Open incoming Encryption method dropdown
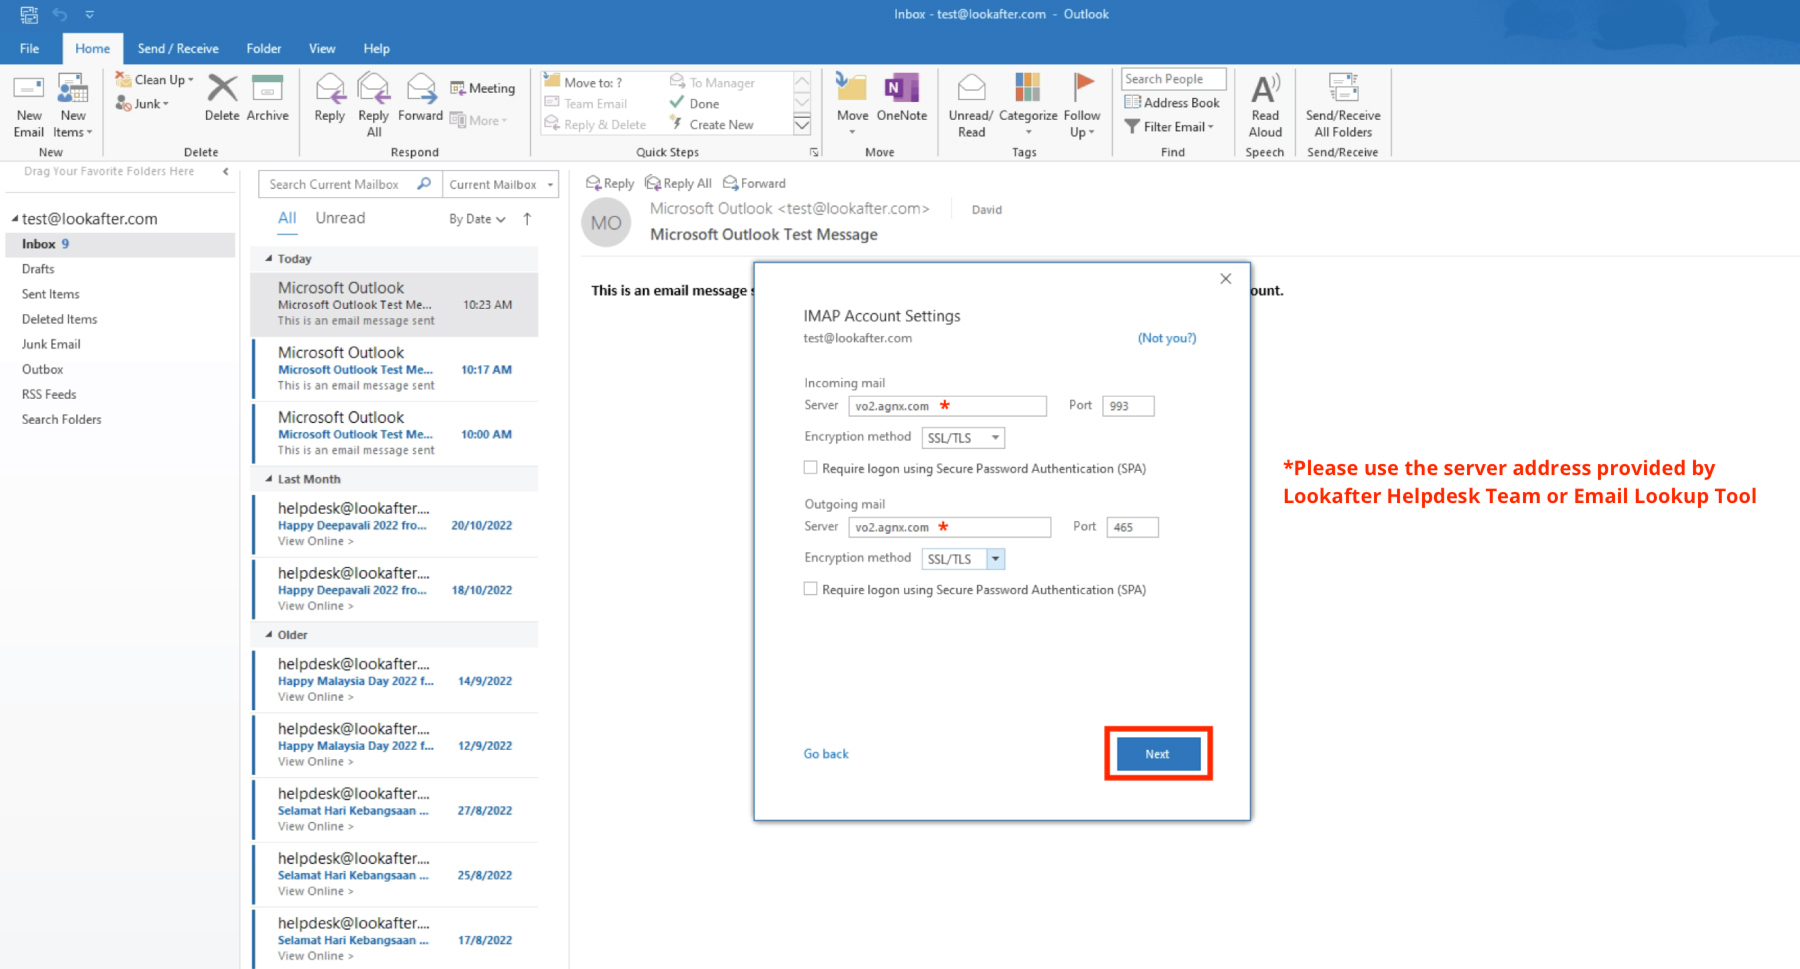Viewport: 1800px width, 969px height. click(x=995, y=438)
